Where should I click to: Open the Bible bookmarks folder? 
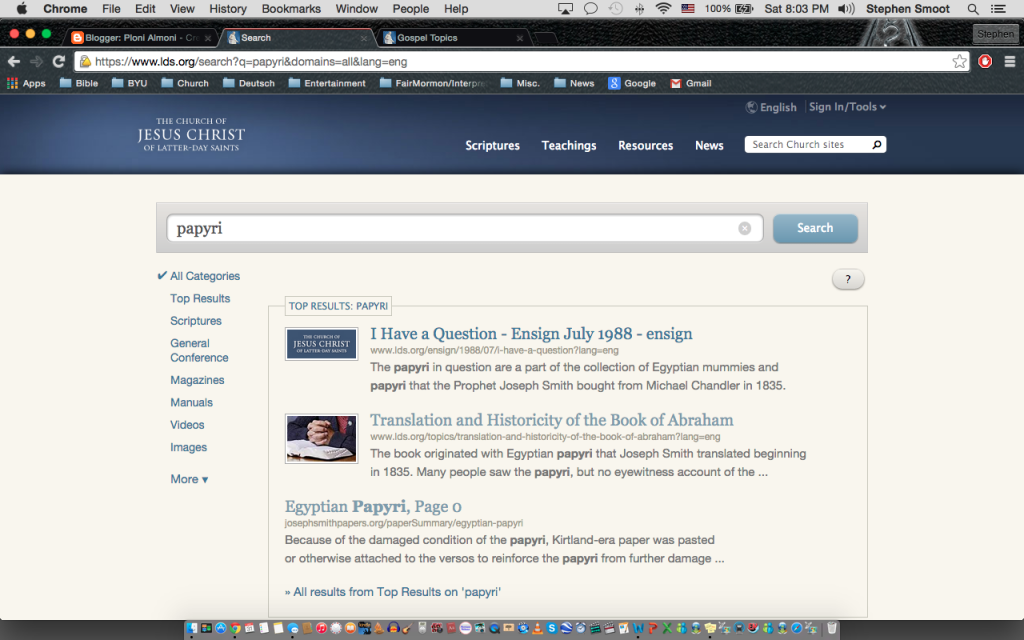[x=79, y=83]
